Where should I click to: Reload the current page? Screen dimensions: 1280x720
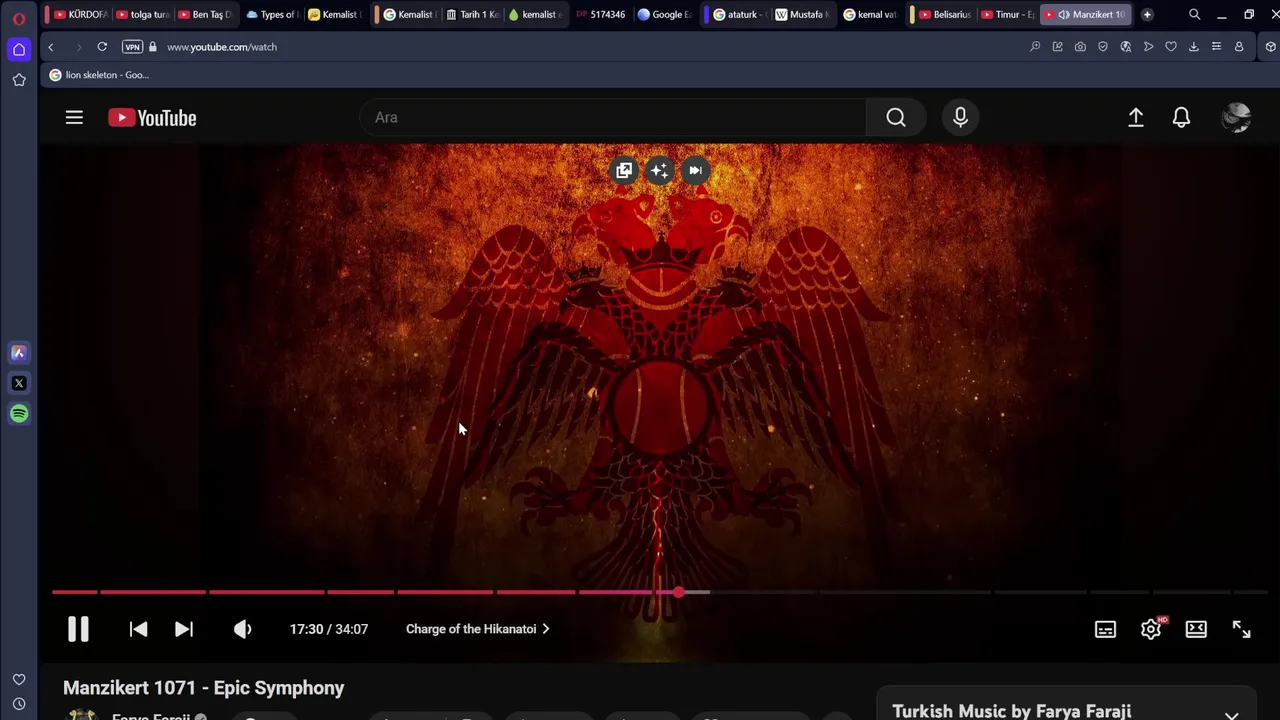click(x=102, y=47)
